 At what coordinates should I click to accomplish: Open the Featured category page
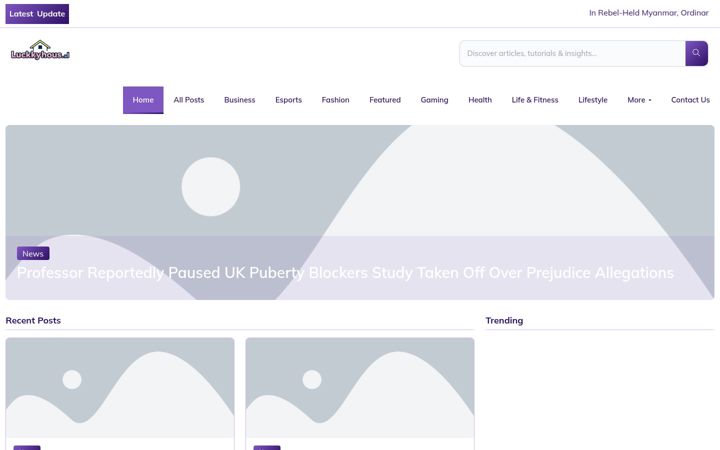[x=385, y=100]
